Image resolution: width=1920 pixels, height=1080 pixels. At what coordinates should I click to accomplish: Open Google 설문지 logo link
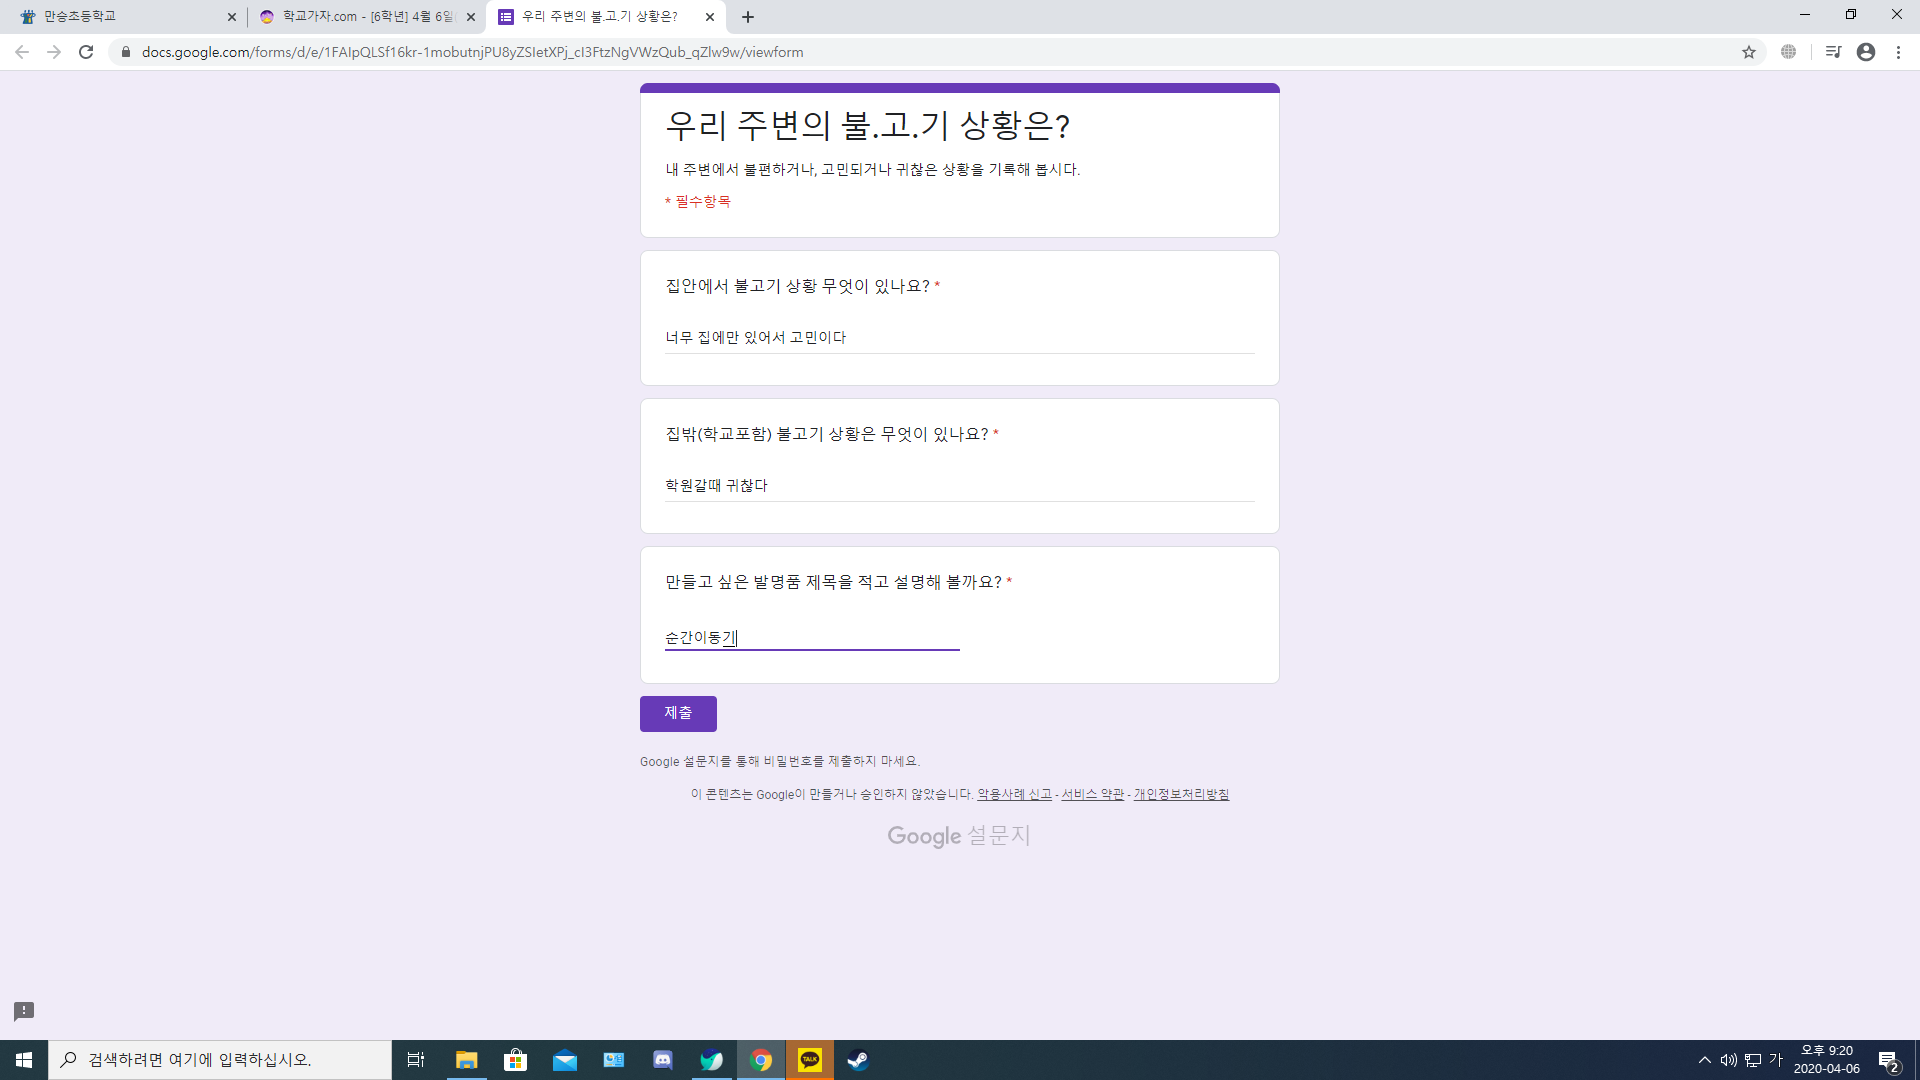[959, 836]
